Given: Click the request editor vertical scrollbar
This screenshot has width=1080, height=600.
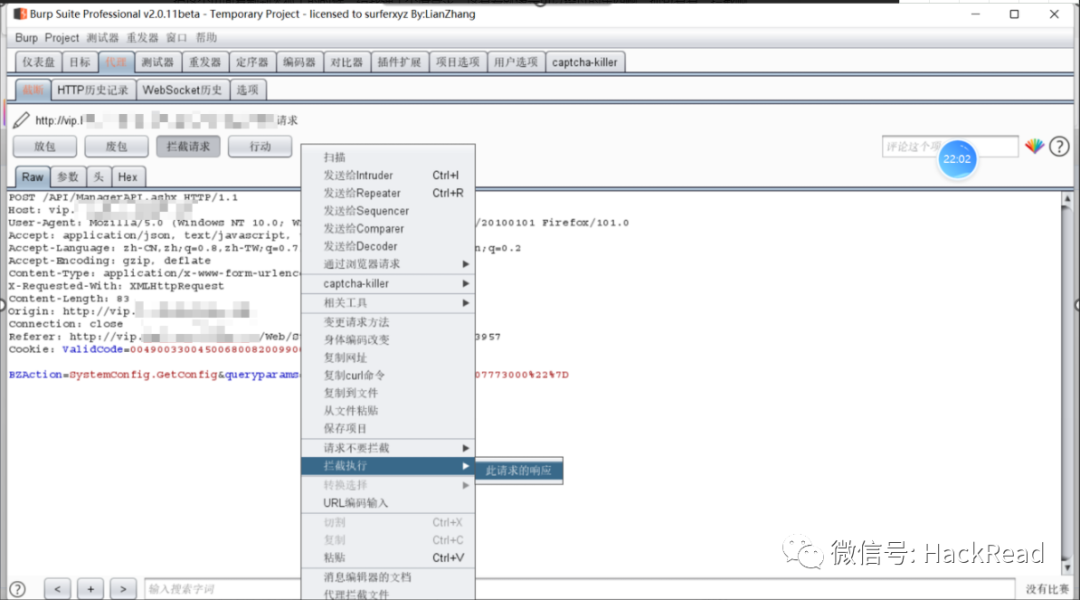Looking at the screenshot, I should 1067,383.
